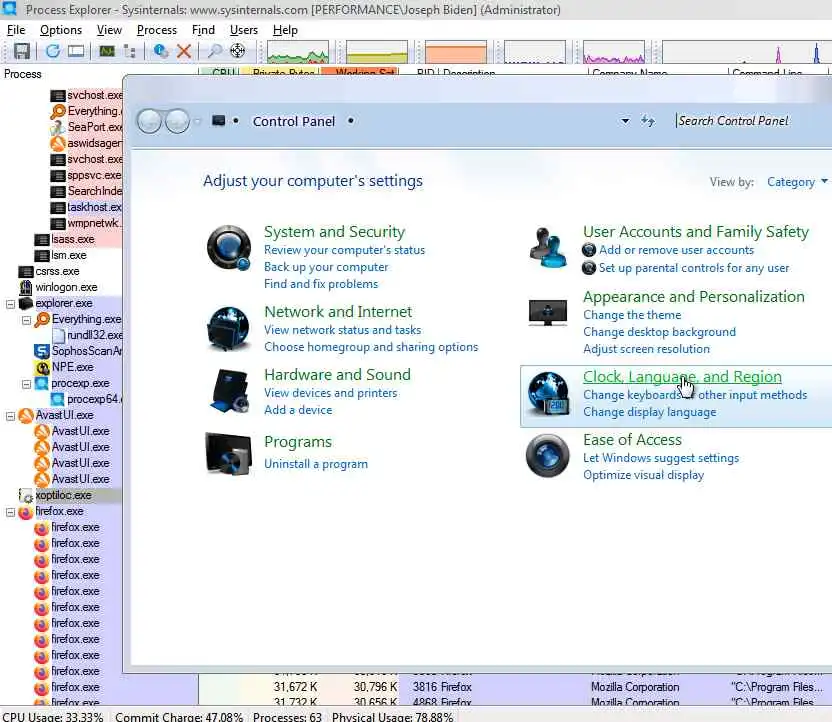The width and height of the screenshot is (832, 722).
Task: Collapse the explorer.exe tree node
Action: pyautogui.click(x=10, y=304)
